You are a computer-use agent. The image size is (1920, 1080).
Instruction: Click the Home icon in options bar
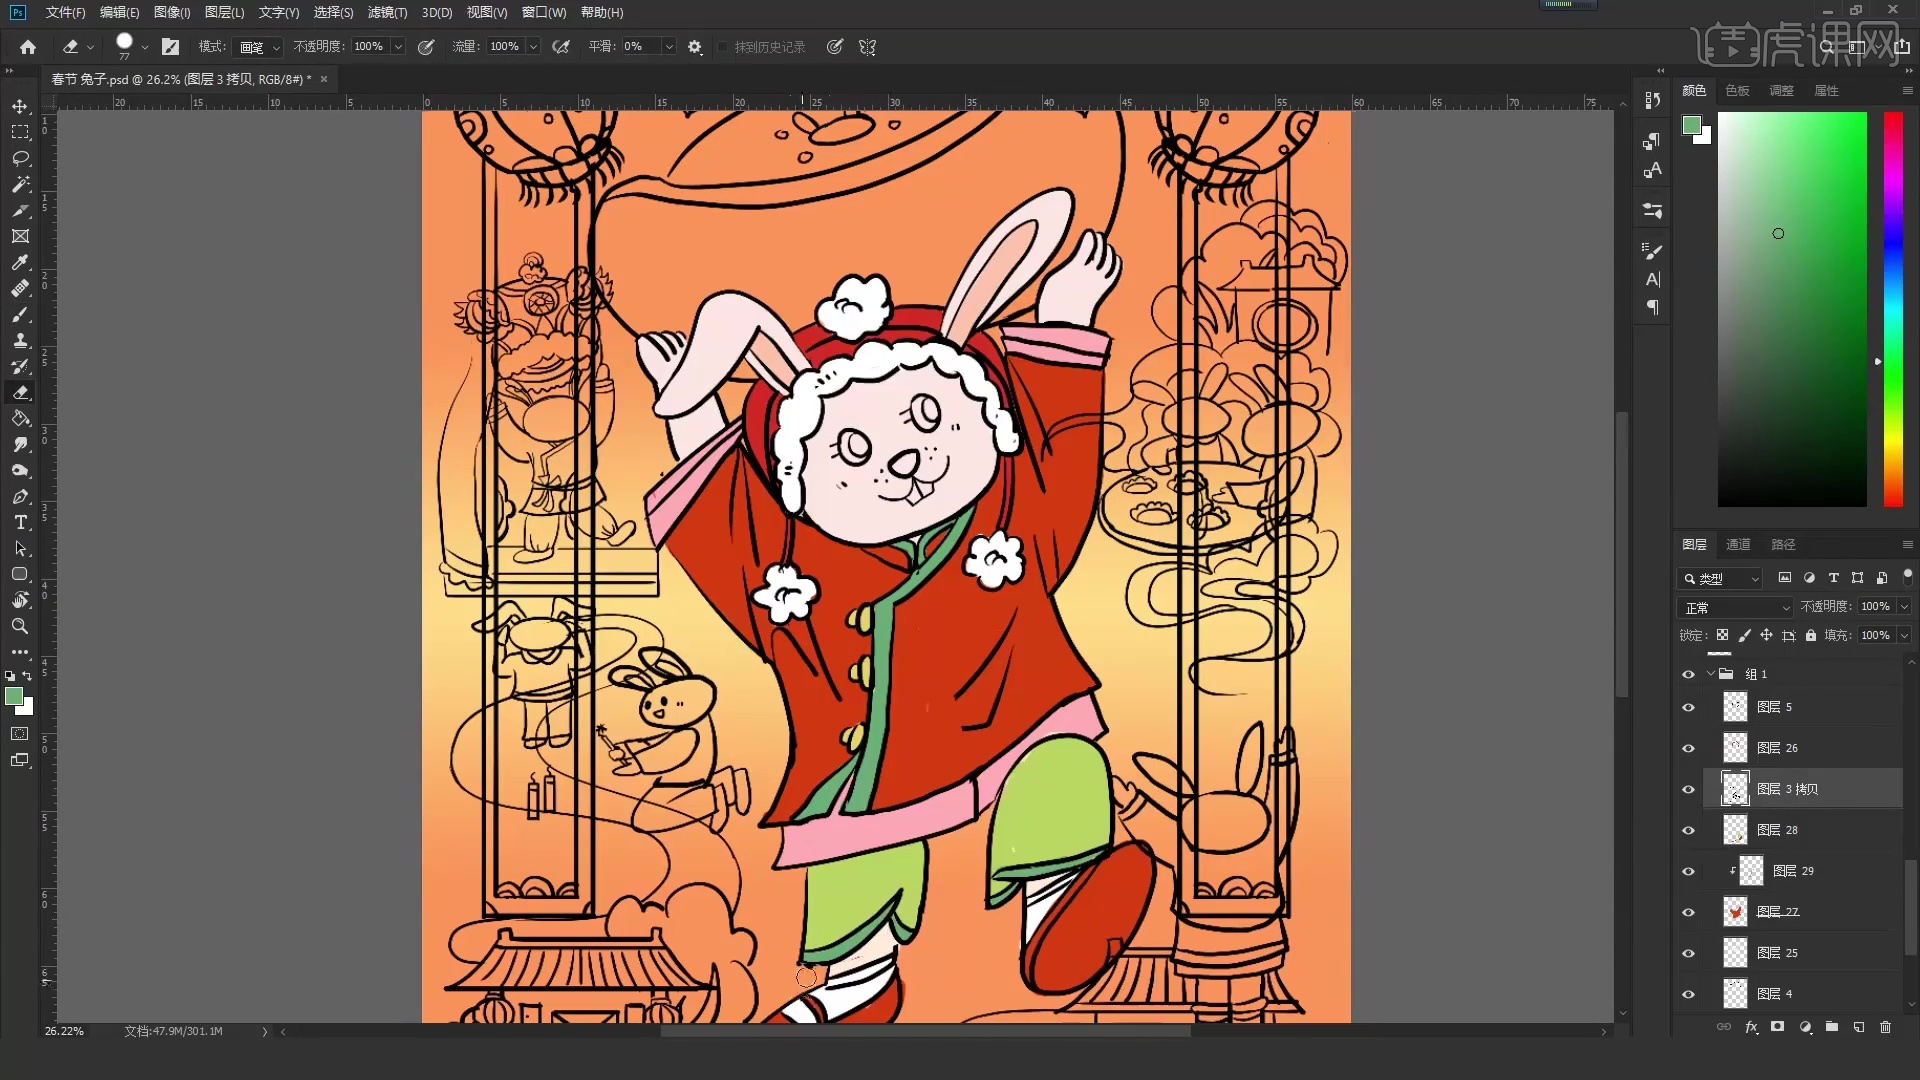coord(28,47)
